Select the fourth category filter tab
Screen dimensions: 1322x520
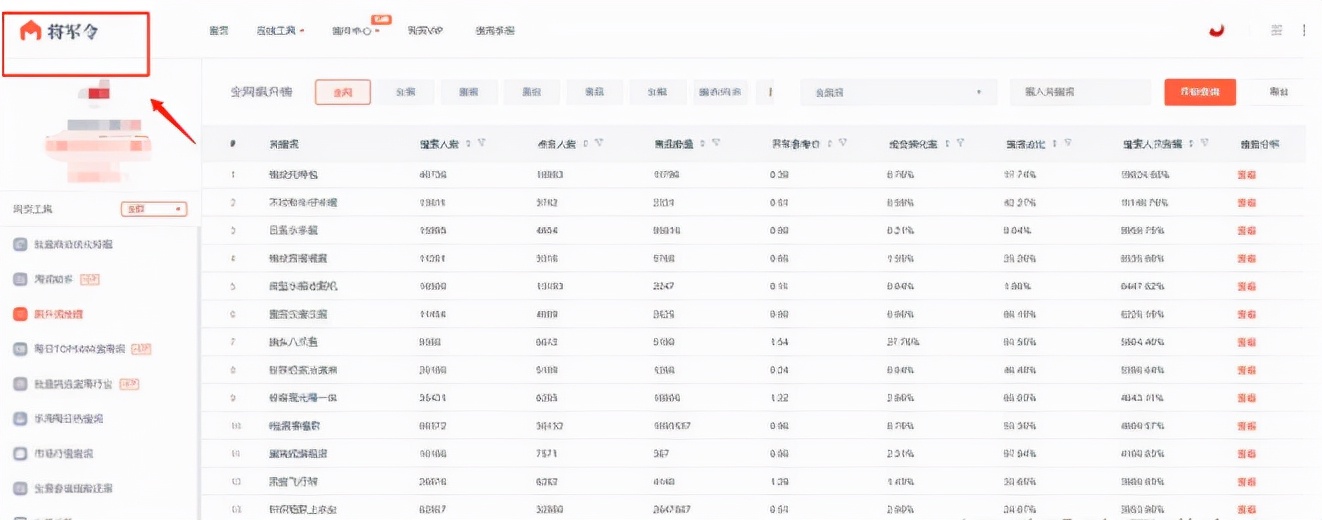531,92
